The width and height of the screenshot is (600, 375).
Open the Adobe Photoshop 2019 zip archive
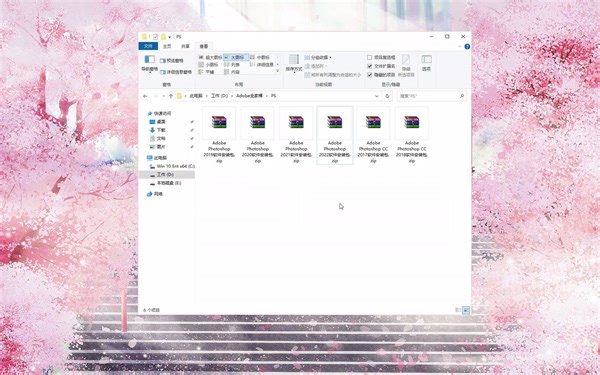(219, 135)
